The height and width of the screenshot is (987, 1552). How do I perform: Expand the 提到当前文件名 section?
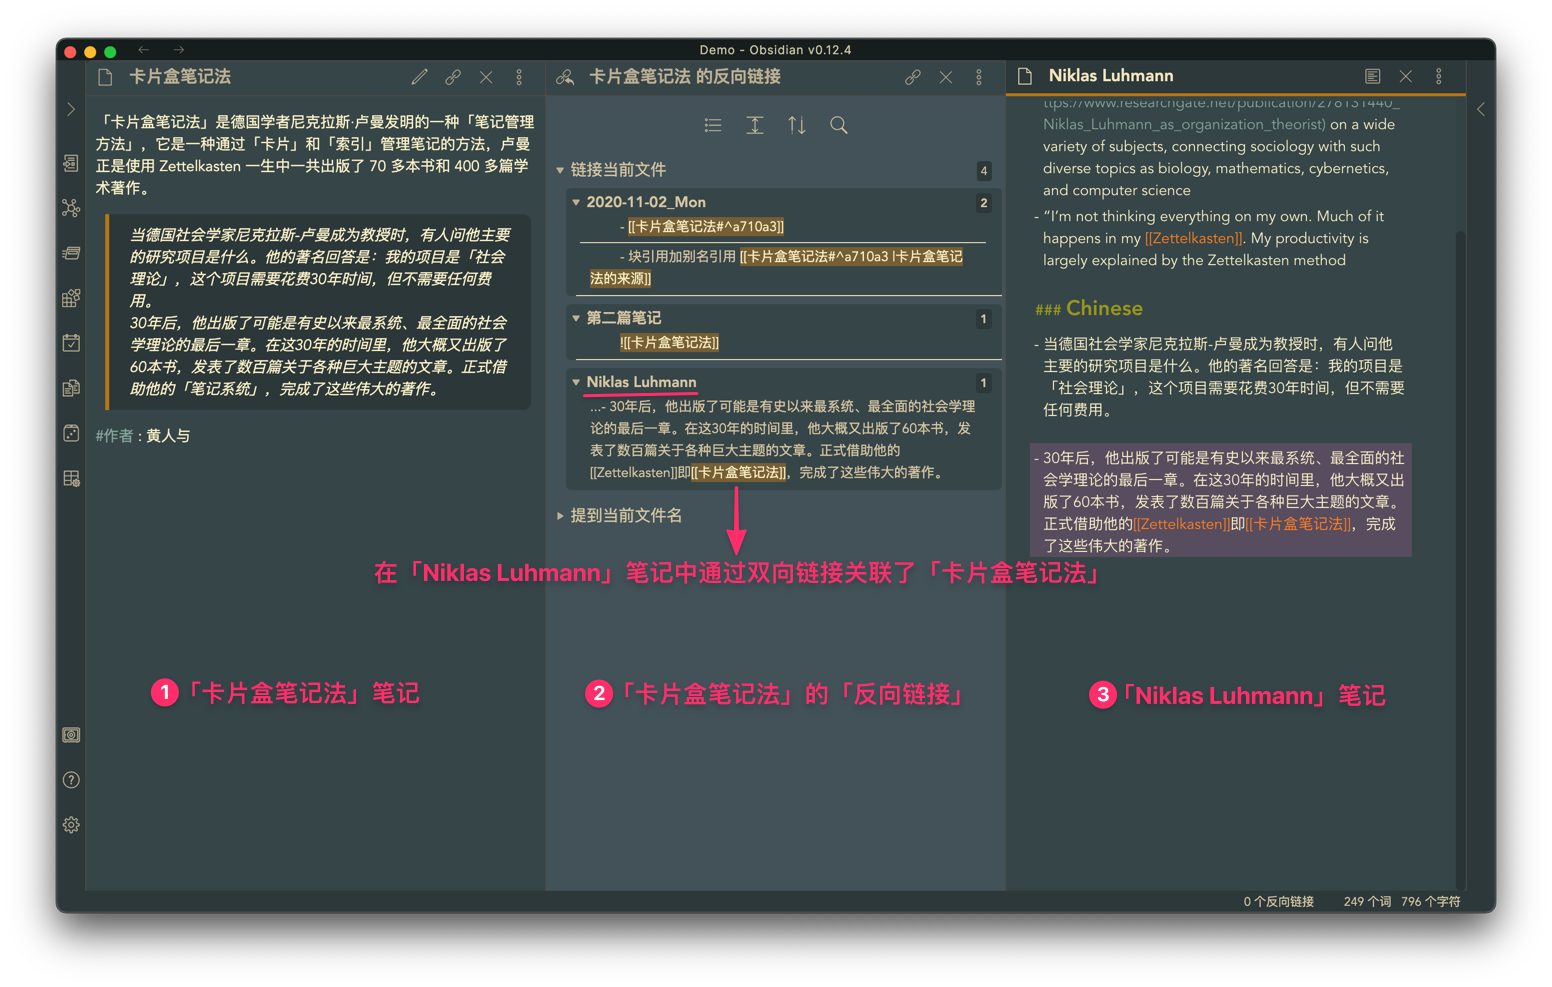[x=560, y=516]
